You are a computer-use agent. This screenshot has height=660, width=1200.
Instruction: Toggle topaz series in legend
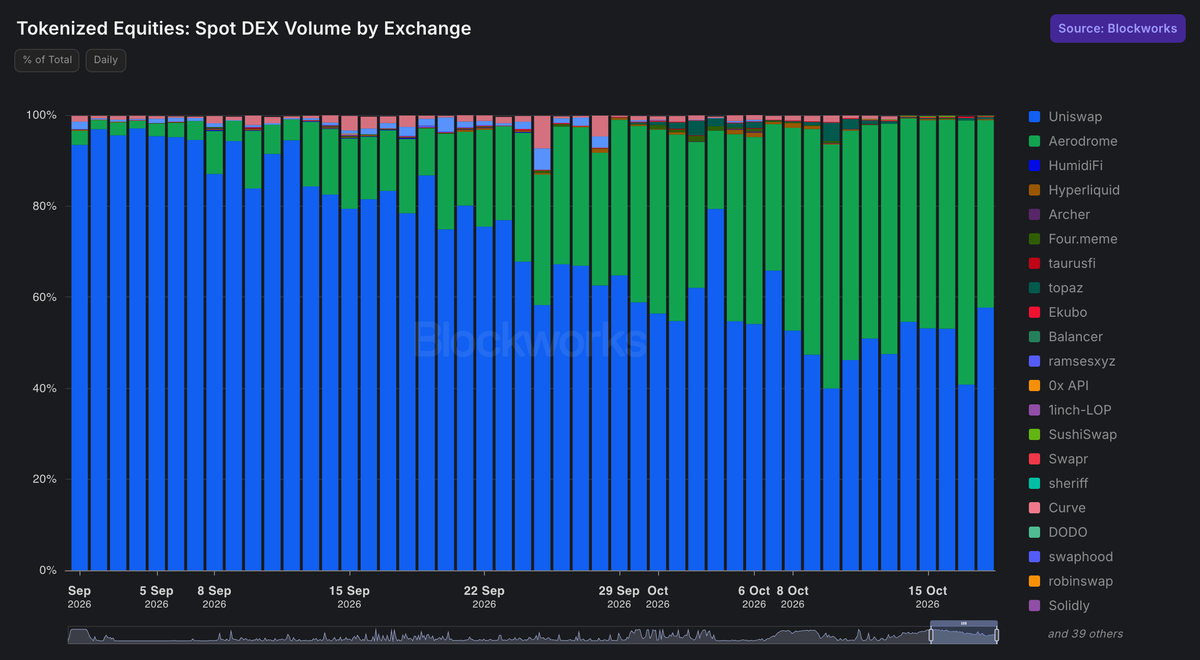click(x=1058, y=288)
